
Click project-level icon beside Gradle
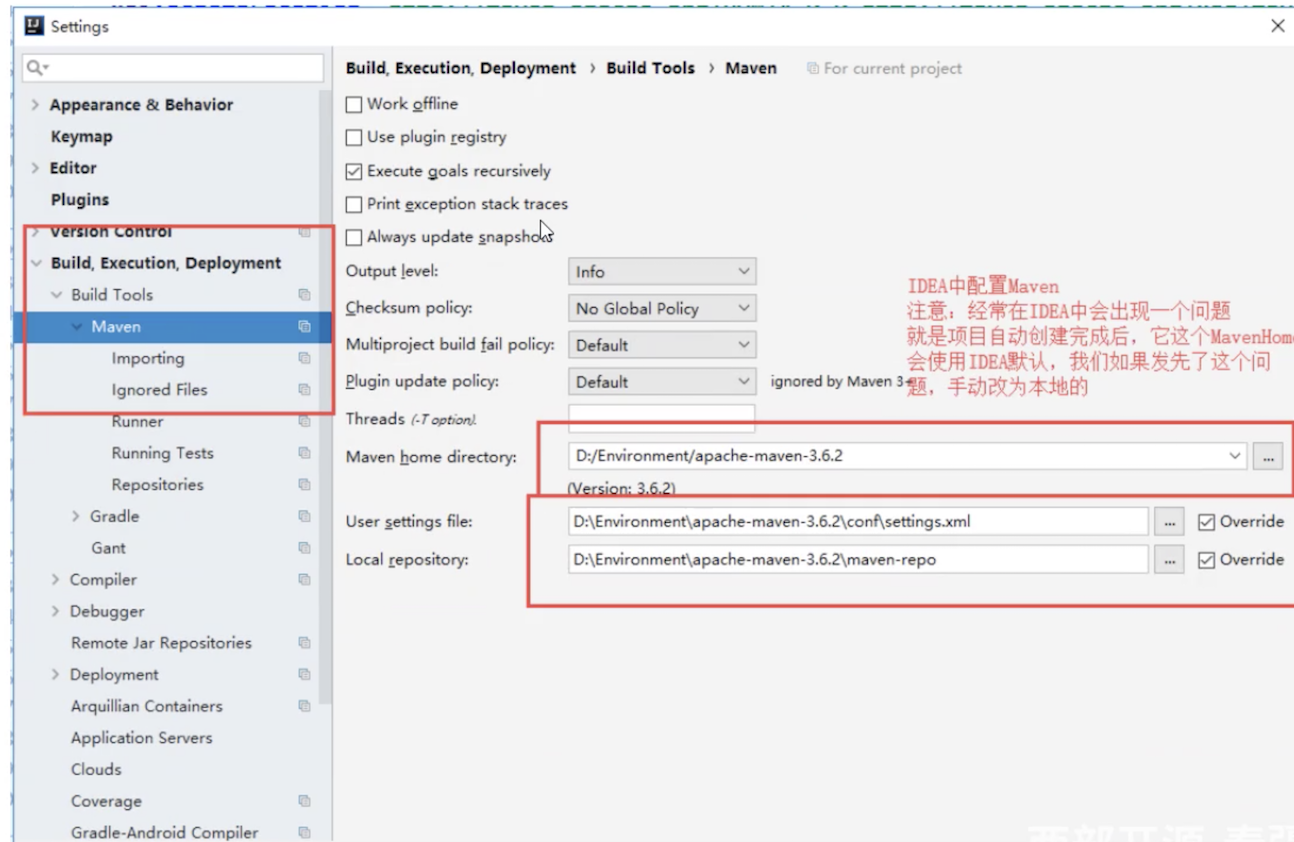[304, 516]
